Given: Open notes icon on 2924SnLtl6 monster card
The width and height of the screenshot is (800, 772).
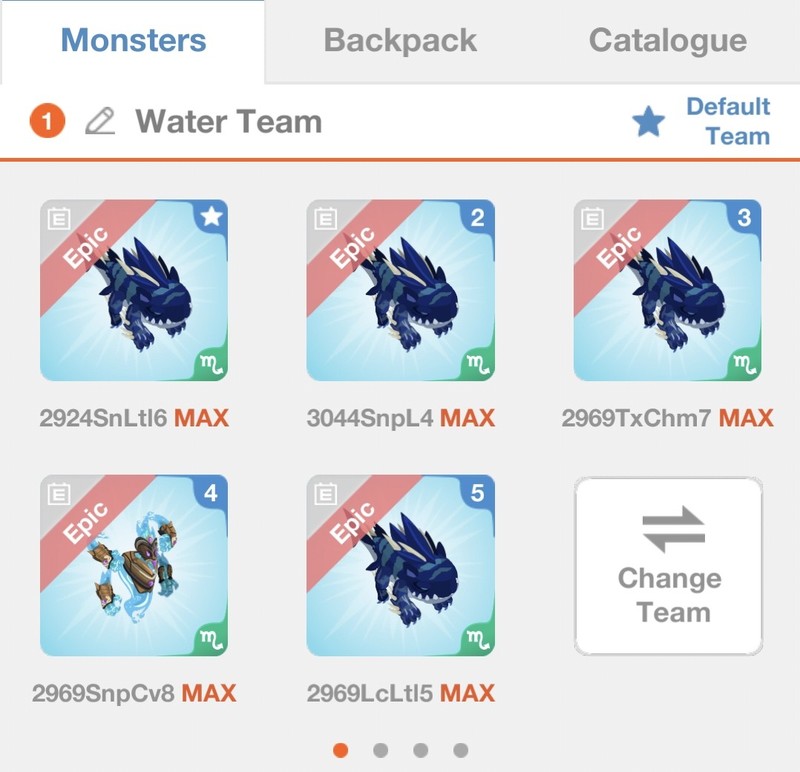Looking at the screenshot, I should click(x=59, y=218).
